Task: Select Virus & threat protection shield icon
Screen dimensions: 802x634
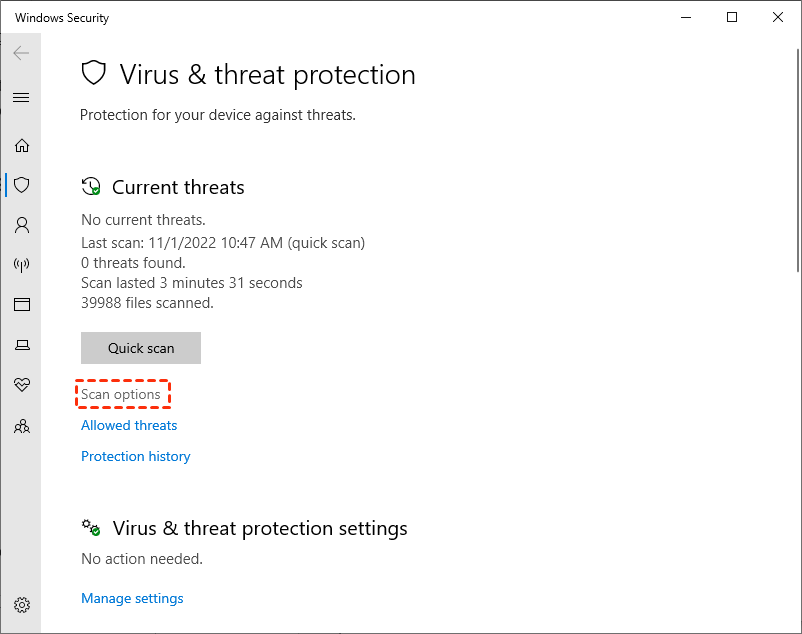Action: 21,185
